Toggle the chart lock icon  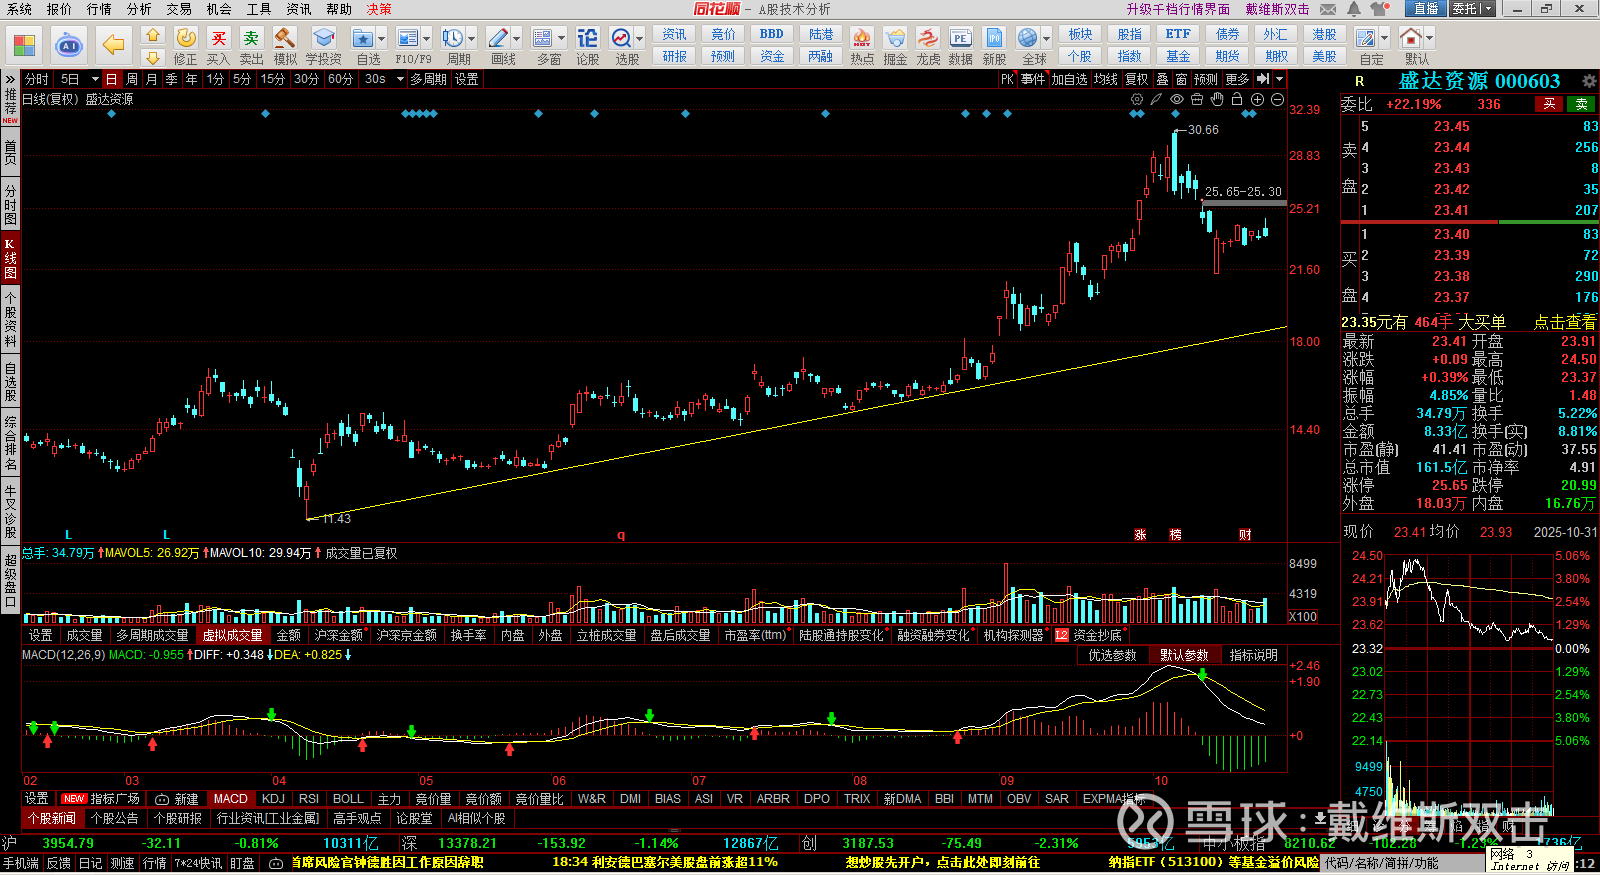point(1237,99)
